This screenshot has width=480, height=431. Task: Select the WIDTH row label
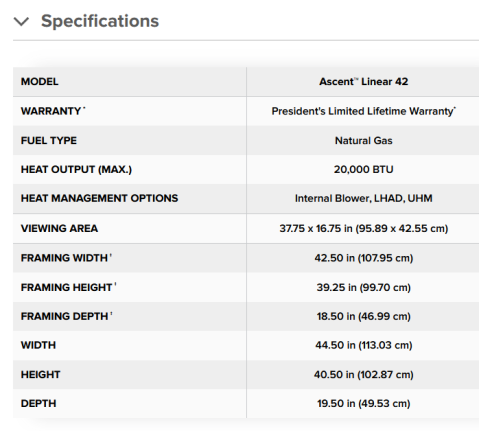[38, 345]
